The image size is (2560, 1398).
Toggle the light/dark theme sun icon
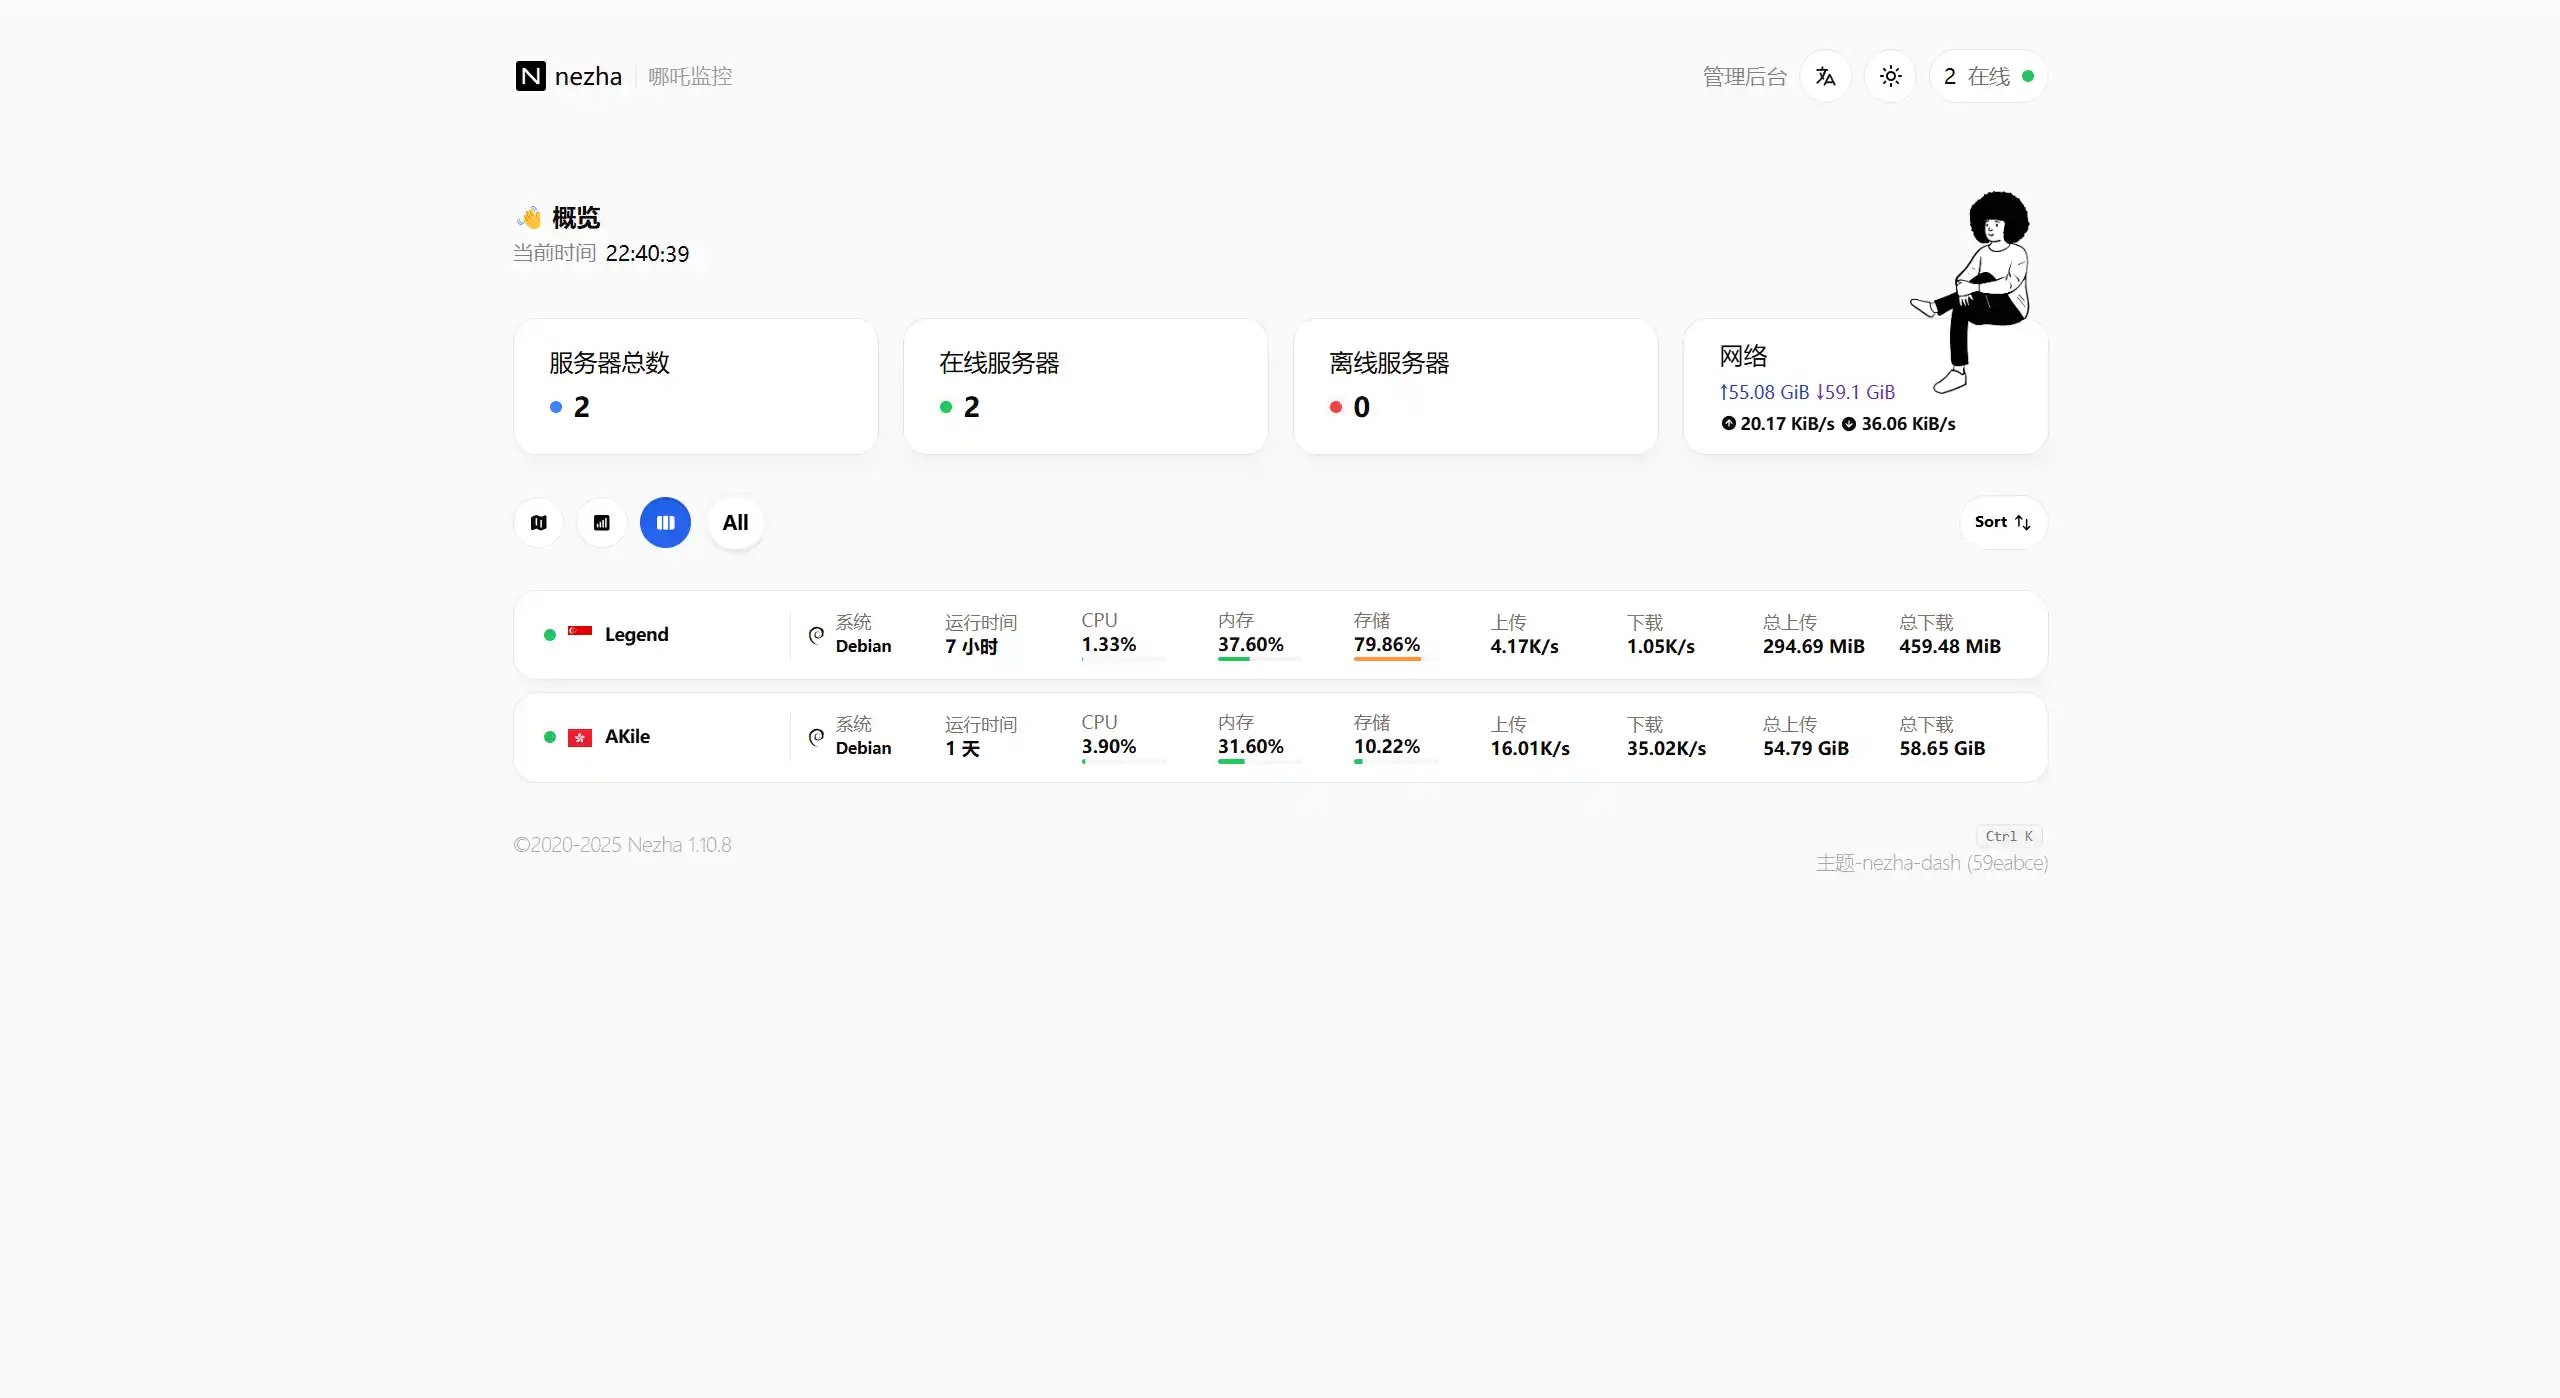1890,76
